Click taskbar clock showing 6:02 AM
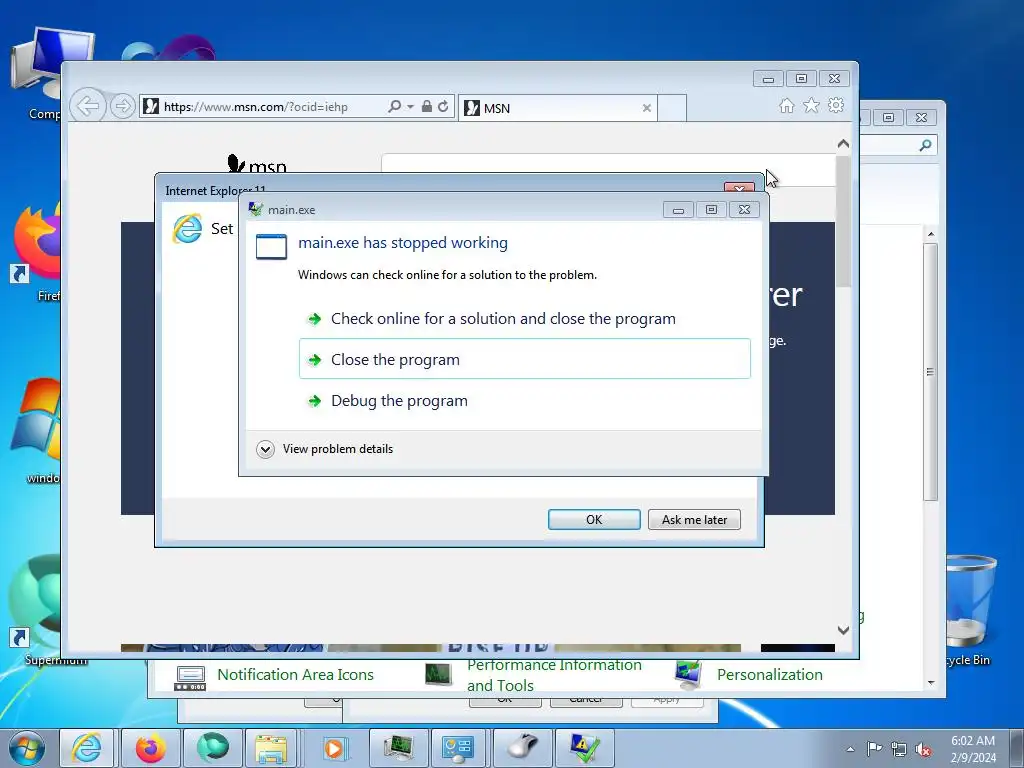This screenshot has height=768, width=1024. (x=973, y=749)
